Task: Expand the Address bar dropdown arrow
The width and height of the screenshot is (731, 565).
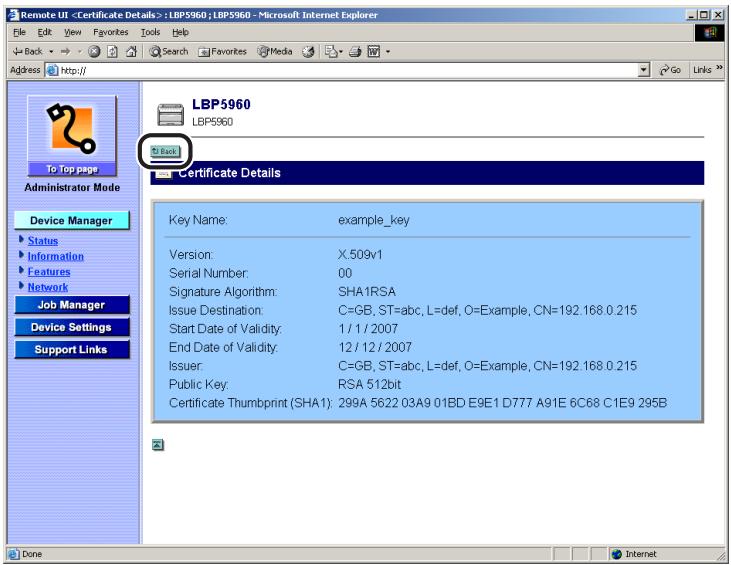Action: (x=643, y=70)
